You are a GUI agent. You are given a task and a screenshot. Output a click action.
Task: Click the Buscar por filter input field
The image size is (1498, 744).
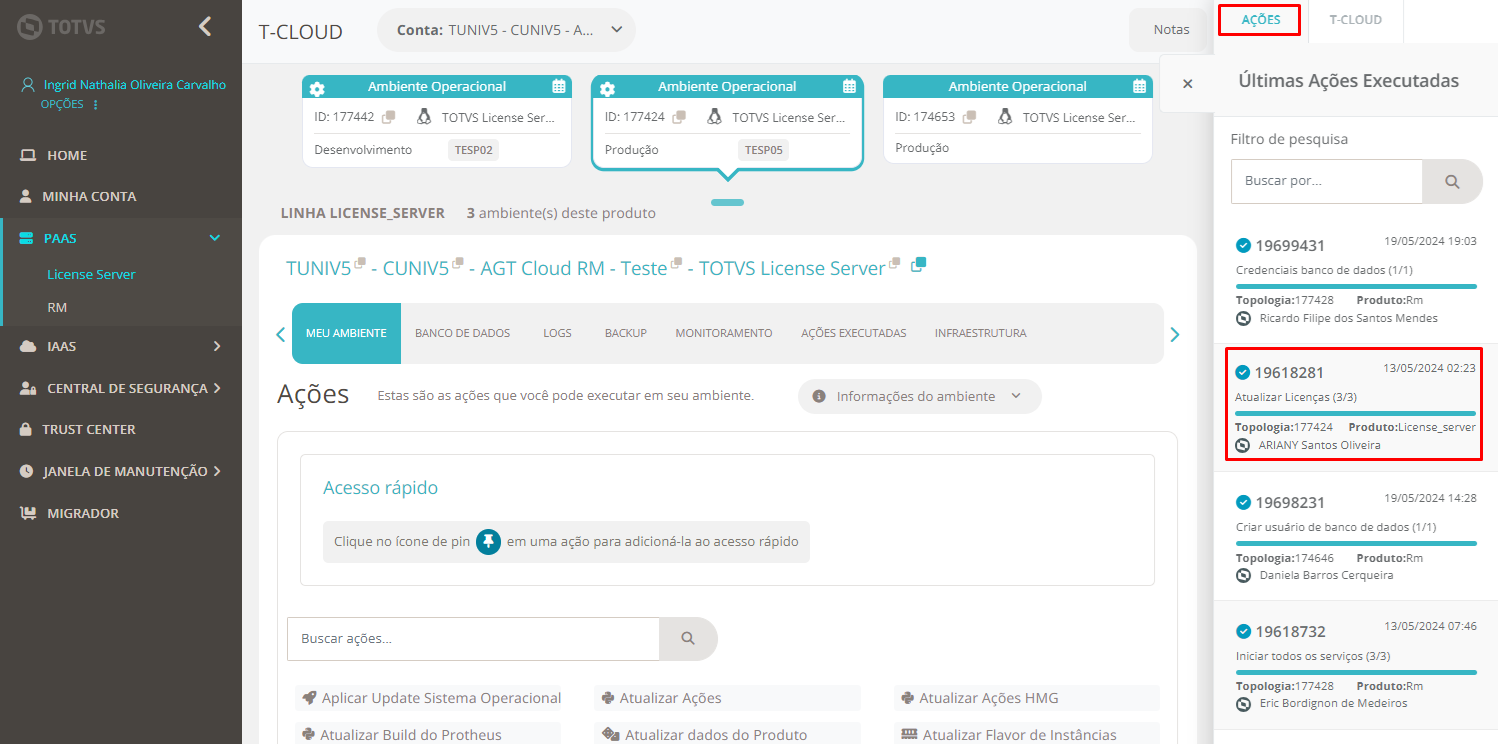pos(1326,182)
